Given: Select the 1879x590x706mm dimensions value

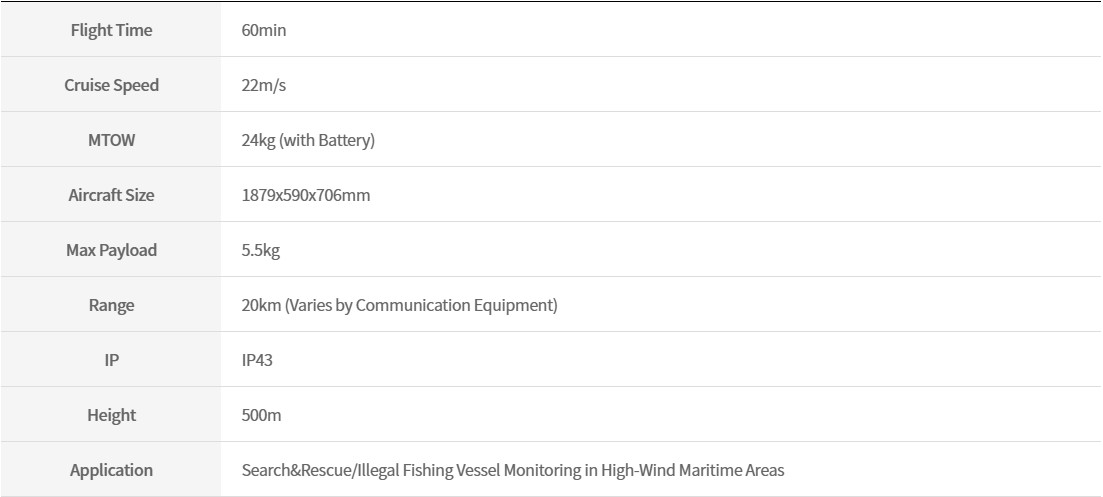Looking at the screenshot, I should tap(306, 195).
